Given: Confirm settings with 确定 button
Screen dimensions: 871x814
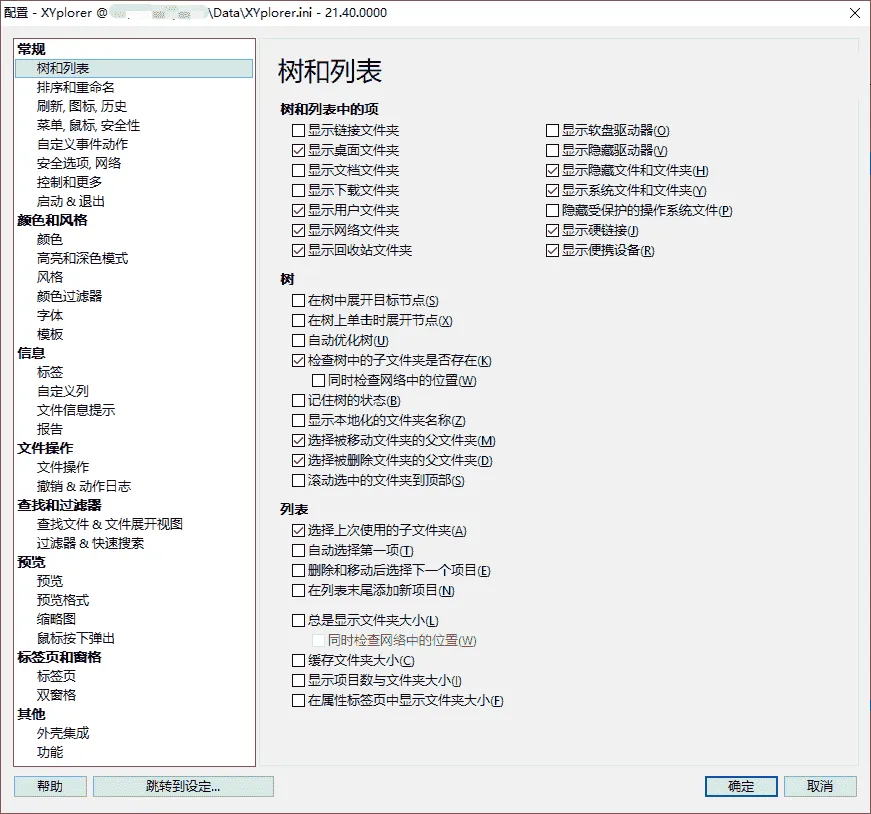Looking at the screenshot, I should click(741, 786).
